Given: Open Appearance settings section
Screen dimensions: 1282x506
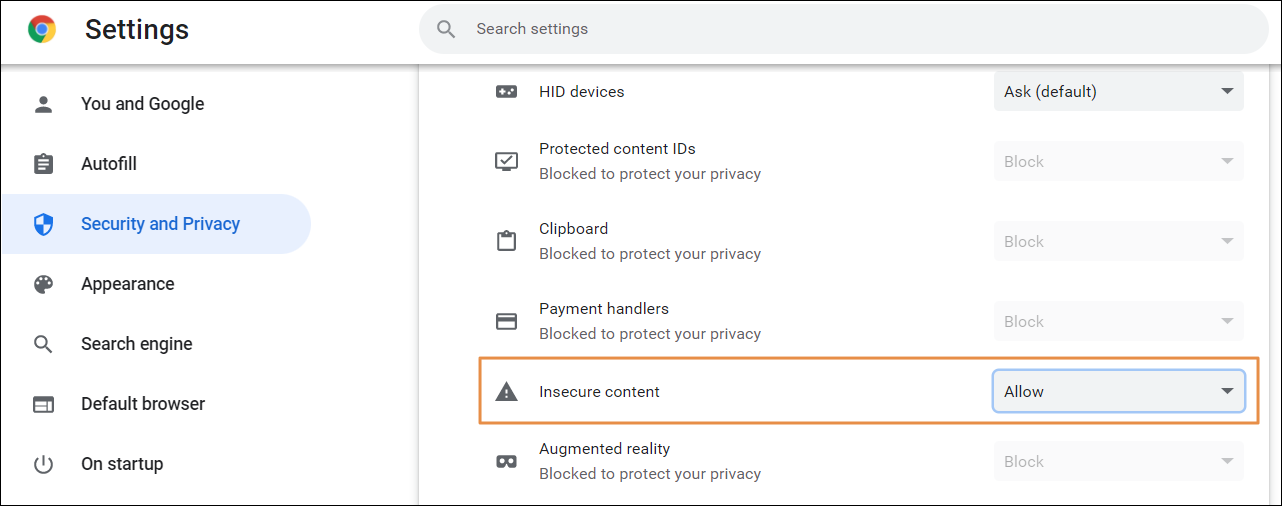Looking at the screenshot, I should click(127, 284).
